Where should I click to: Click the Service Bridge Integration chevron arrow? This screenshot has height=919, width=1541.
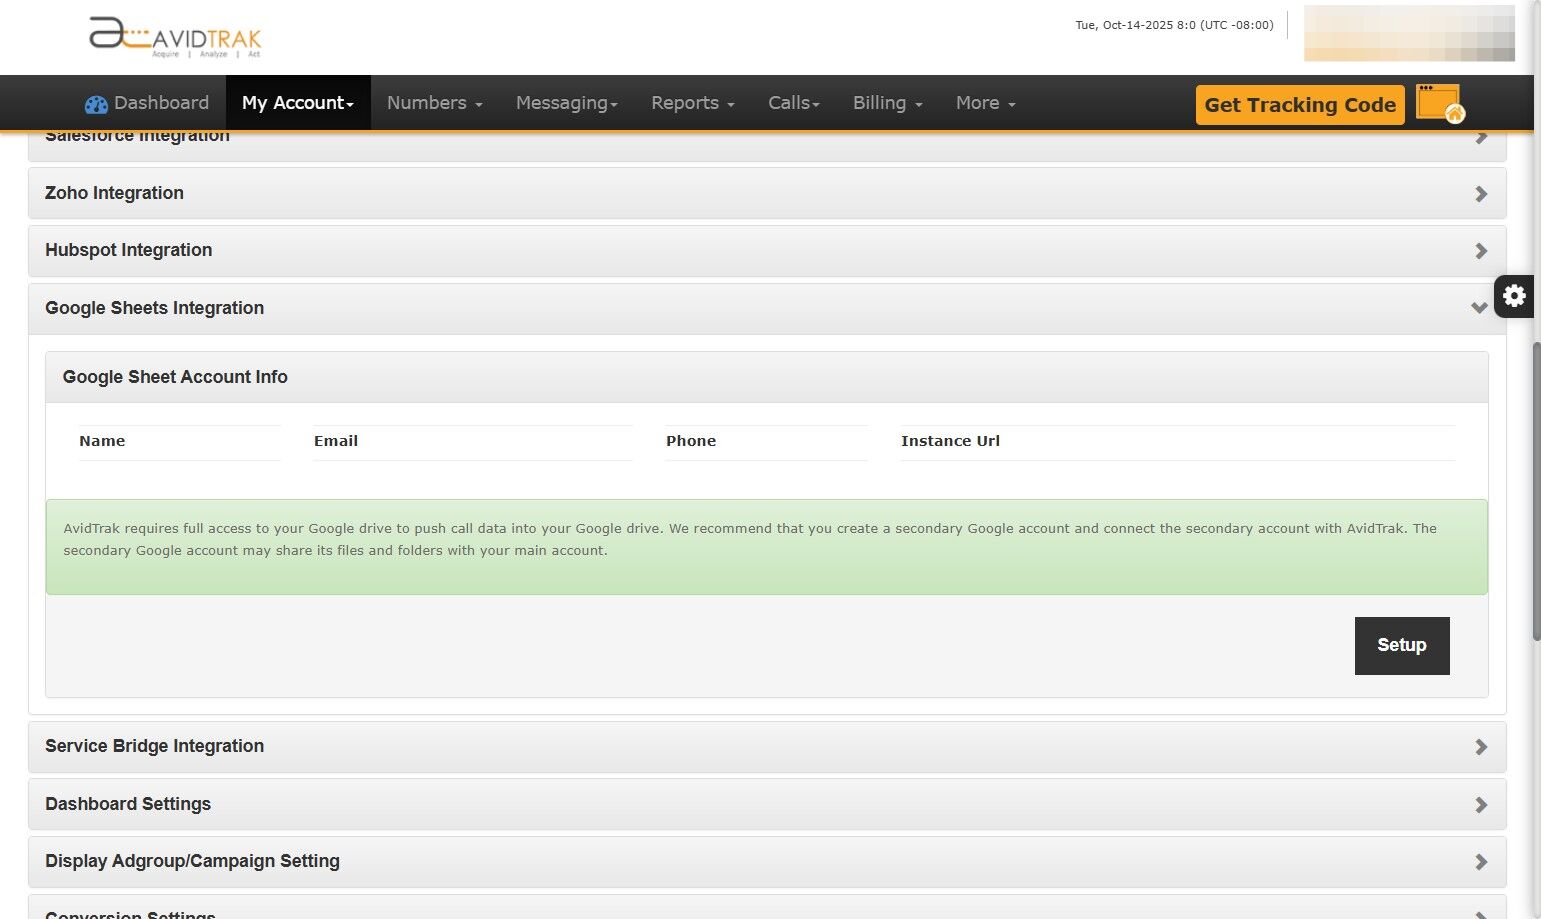pyautogui.click(x=1481, y=747)
